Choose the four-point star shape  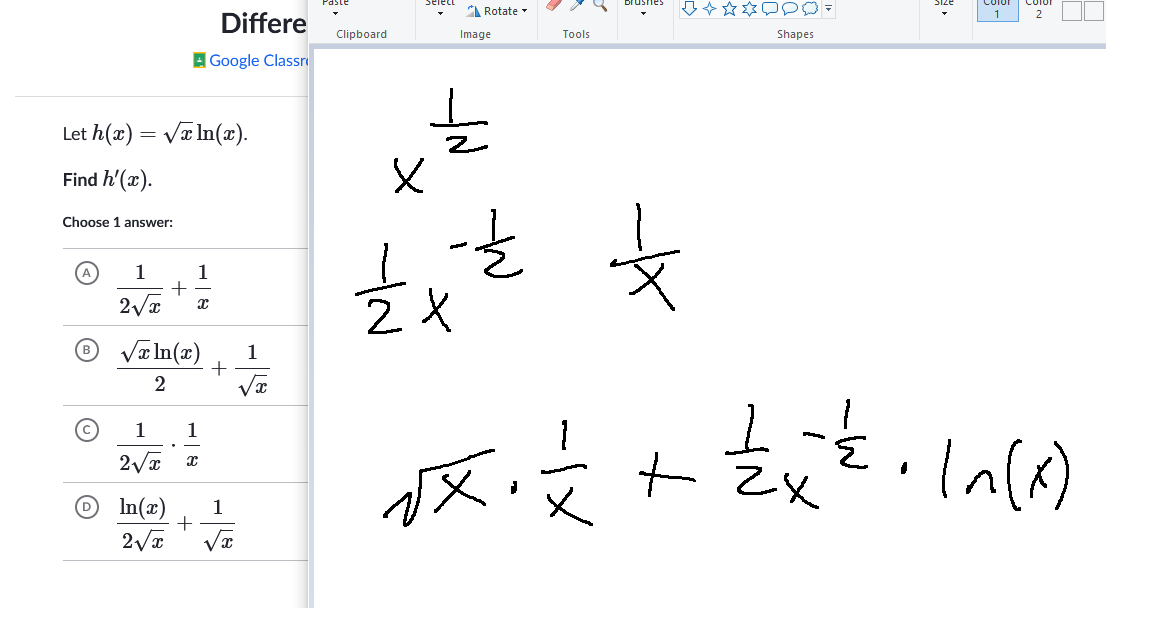[710, 9]
